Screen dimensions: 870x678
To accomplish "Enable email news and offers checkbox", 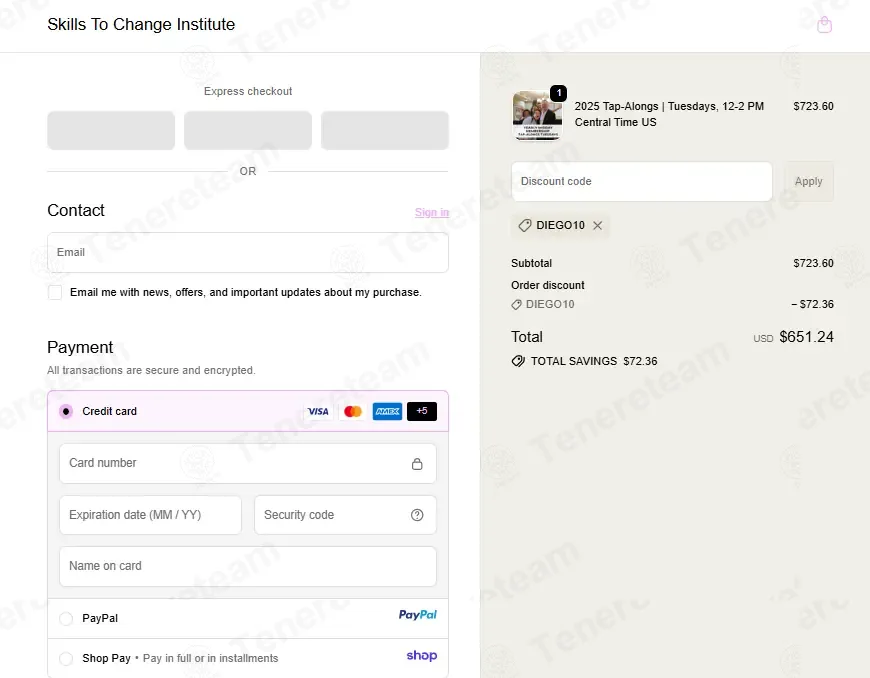I will [55, 292].
